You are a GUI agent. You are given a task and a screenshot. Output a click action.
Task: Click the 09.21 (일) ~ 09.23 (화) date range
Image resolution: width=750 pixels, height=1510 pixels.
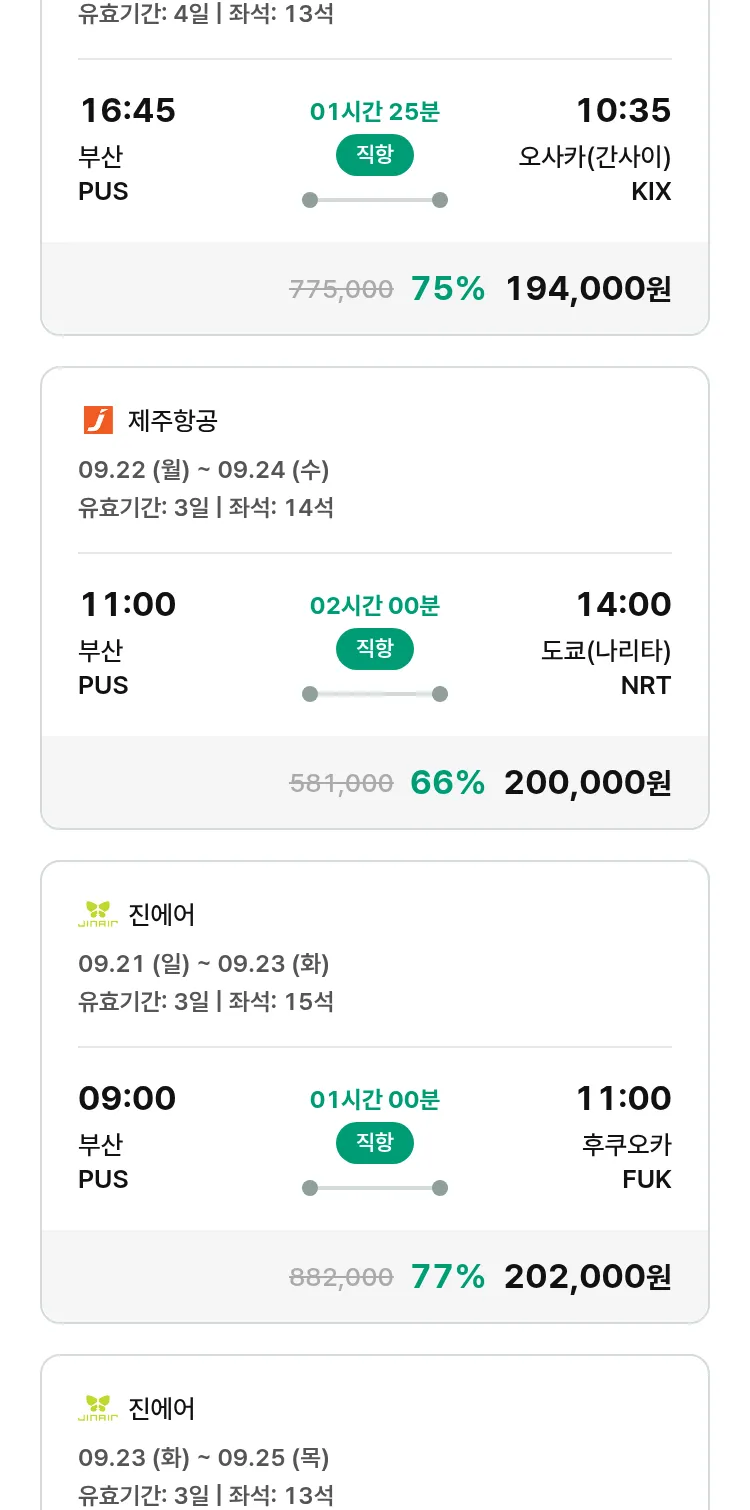click(204, 964)
